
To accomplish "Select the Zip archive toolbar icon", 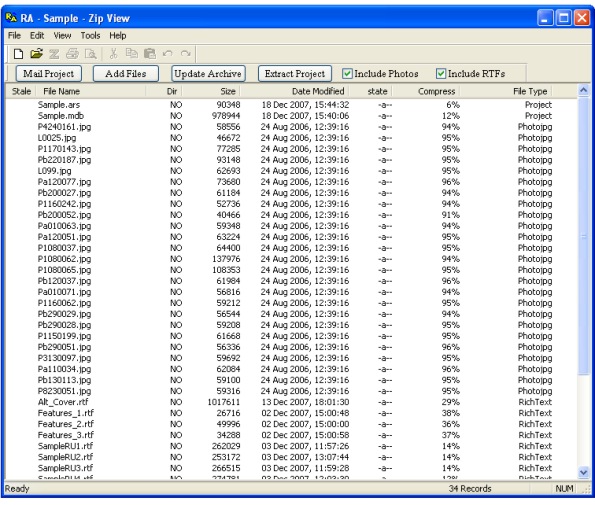I will [54, 54].
